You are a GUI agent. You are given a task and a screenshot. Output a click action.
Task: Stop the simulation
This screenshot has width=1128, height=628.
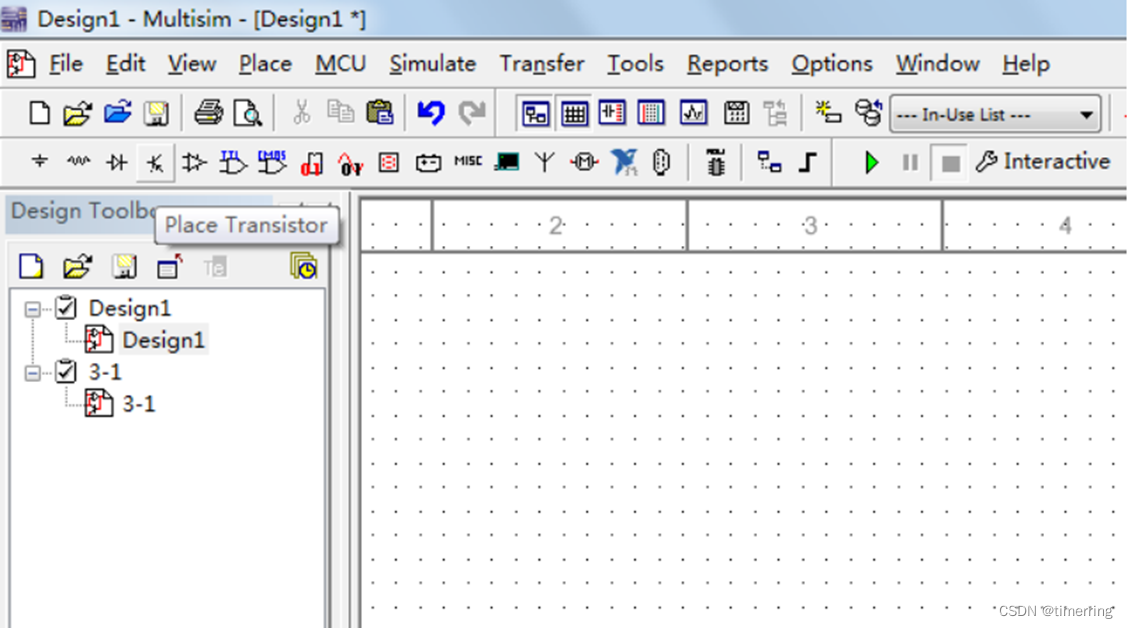point(950,163)
